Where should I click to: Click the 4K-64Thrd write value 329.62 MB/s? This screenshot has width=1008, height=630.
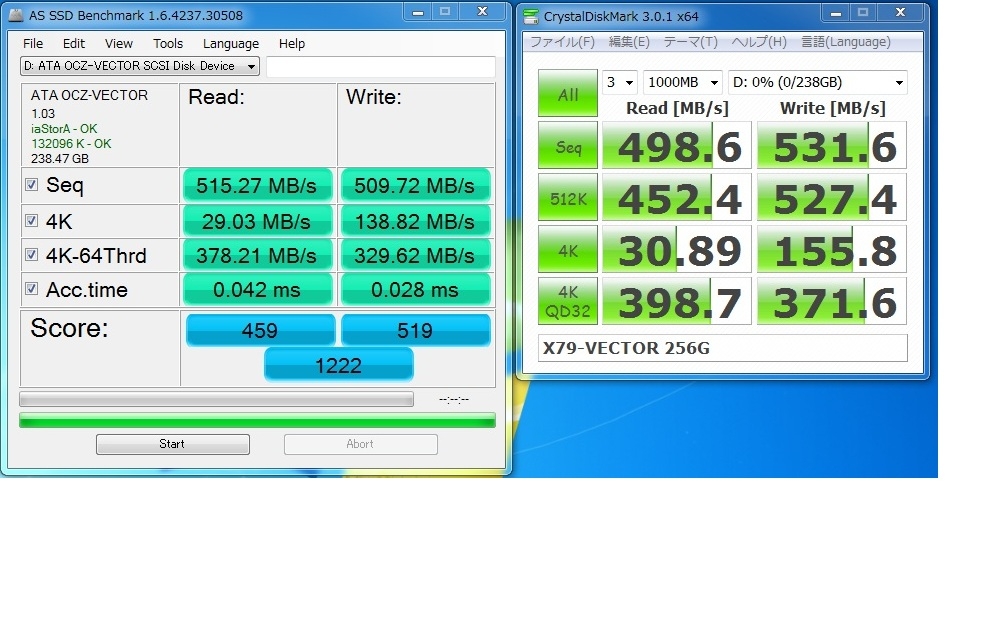pyautogui.click(x=415, y=255)
